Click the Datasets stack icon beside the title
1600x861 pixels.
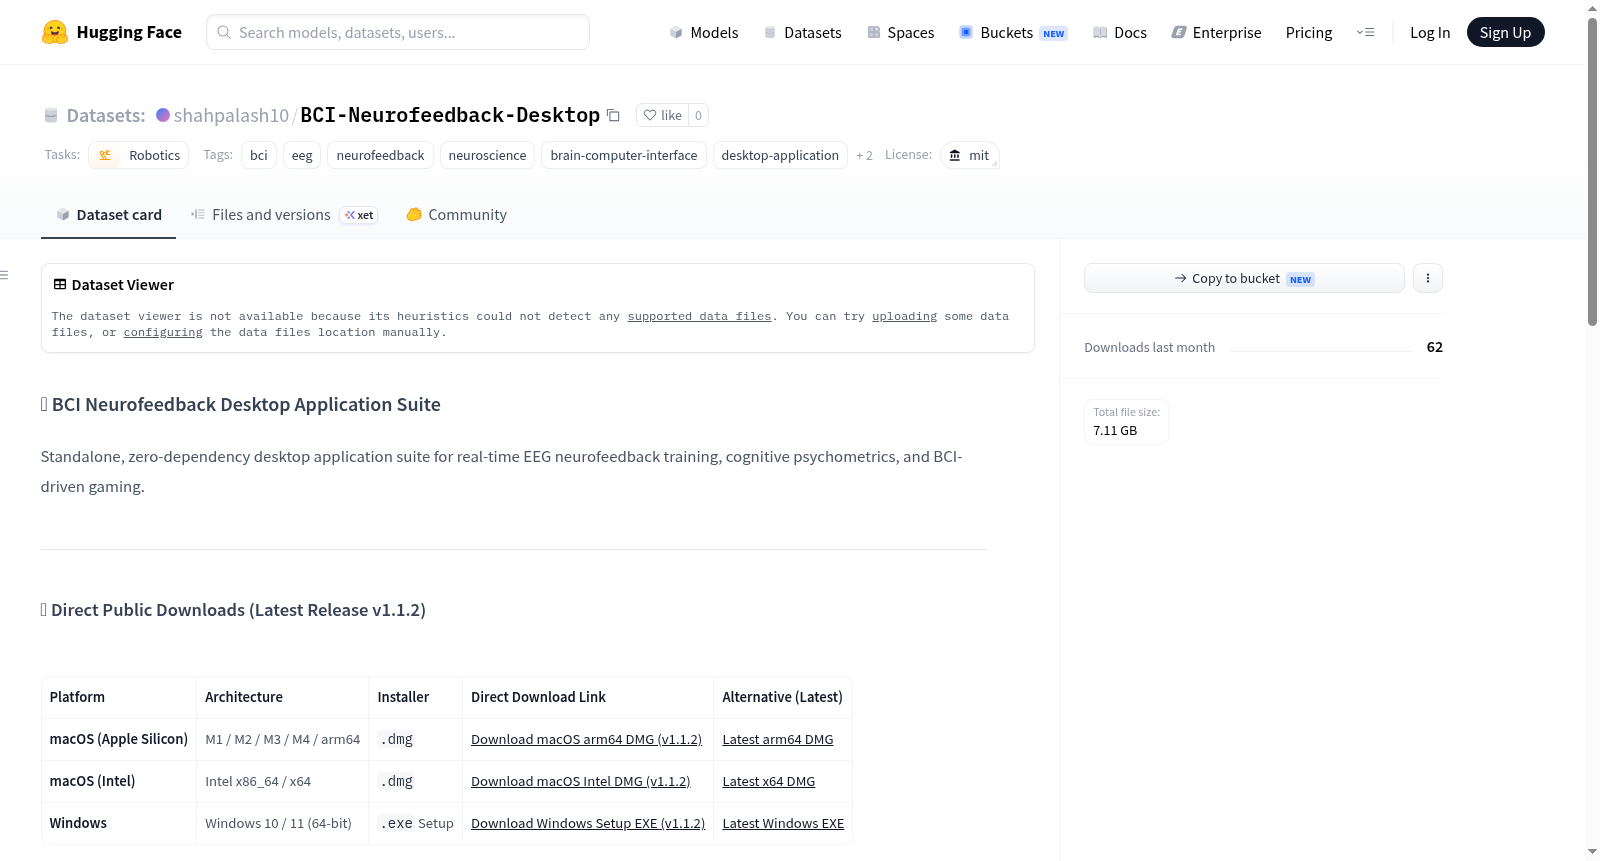tap(51, 115)
